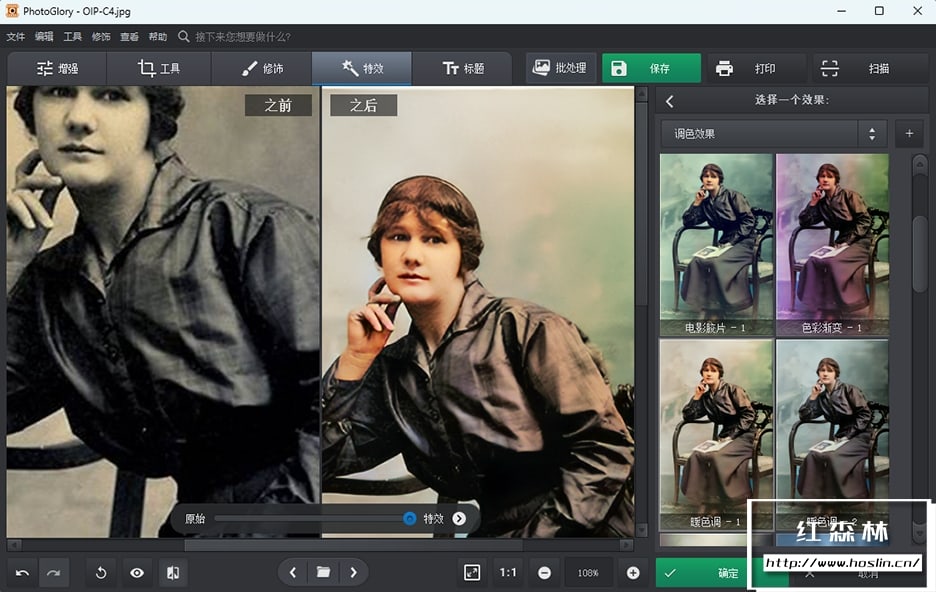Open the 文件 menu
Screen dimensions: 936x592
[15, 37]
